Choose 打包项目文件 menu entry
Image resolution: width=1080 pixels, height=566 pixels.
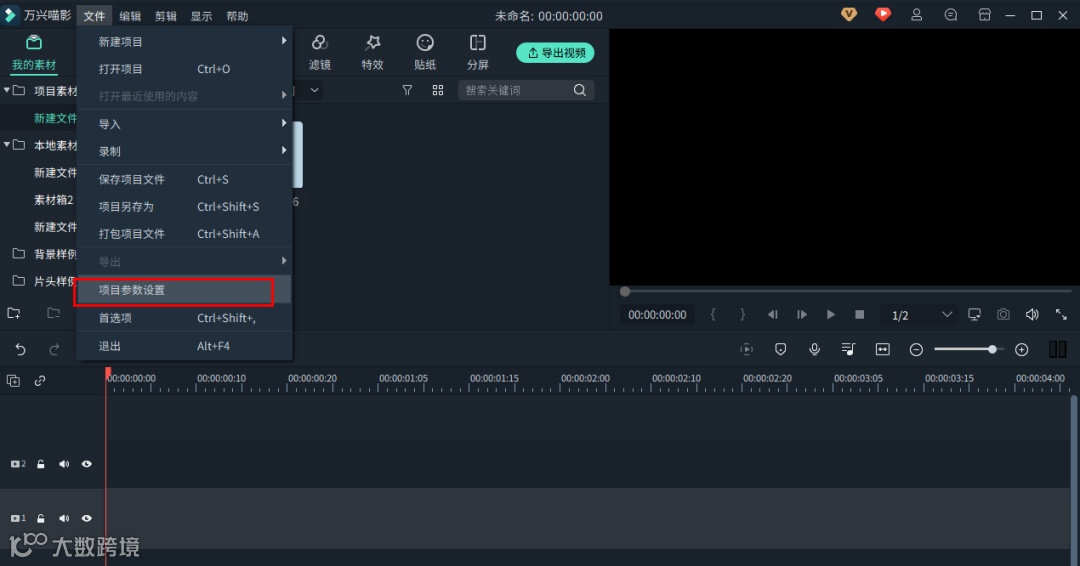click(x=185, y=233)
